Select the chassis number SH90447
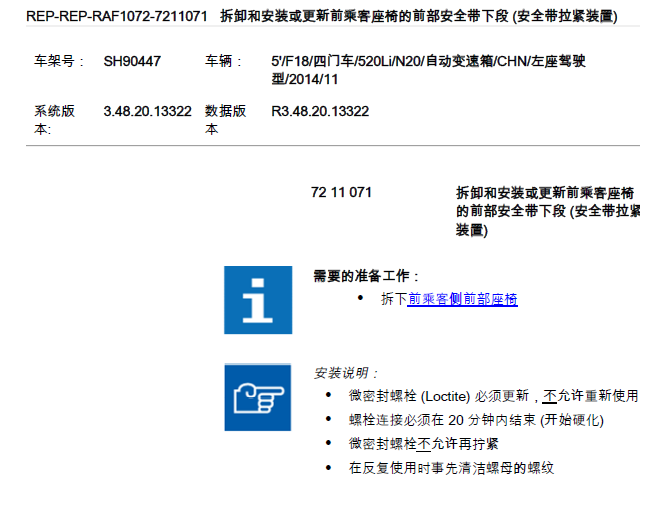Image resolution: width=657 pixels, height=521 pixels. [x=132, y=61]
